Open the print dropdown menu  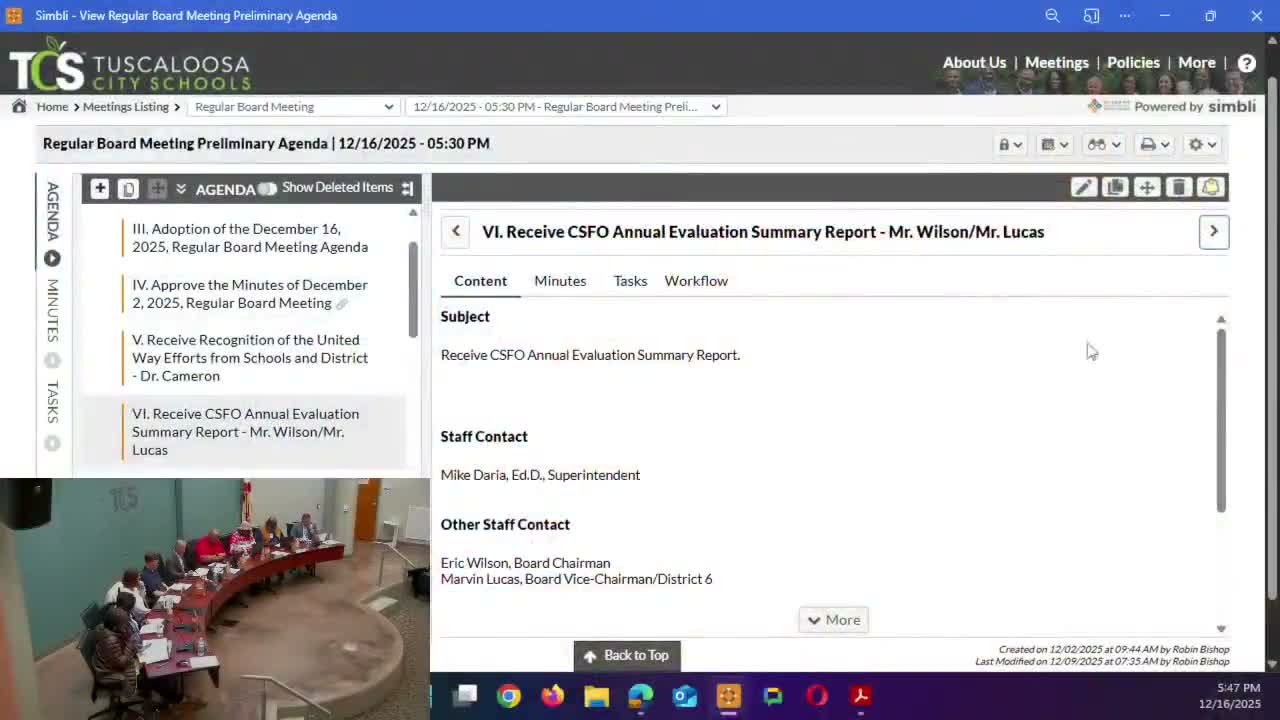pos(1155,144)
